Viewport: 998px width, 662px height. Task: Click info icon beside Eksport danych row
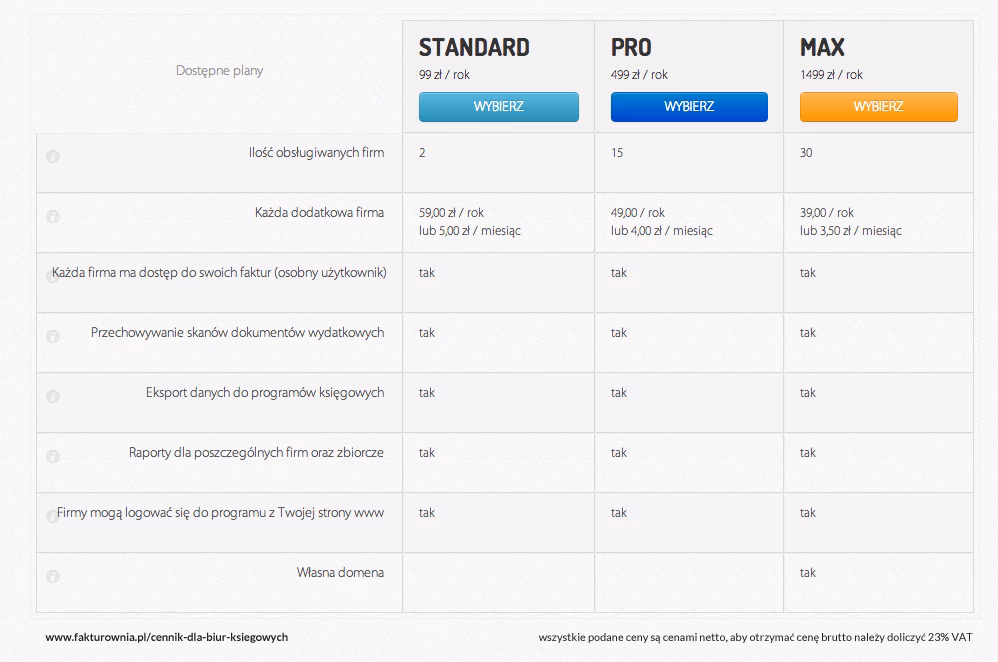tap(53, 397)
